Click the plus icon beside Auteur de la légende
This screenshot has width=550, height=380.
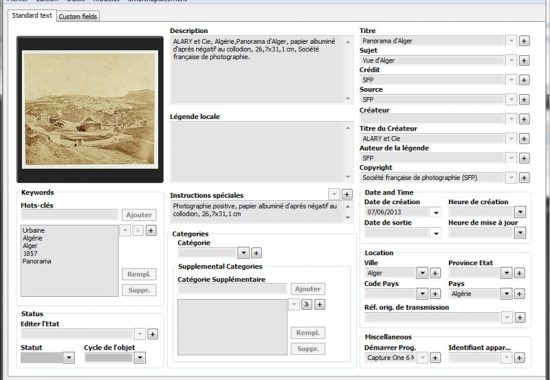524,158
